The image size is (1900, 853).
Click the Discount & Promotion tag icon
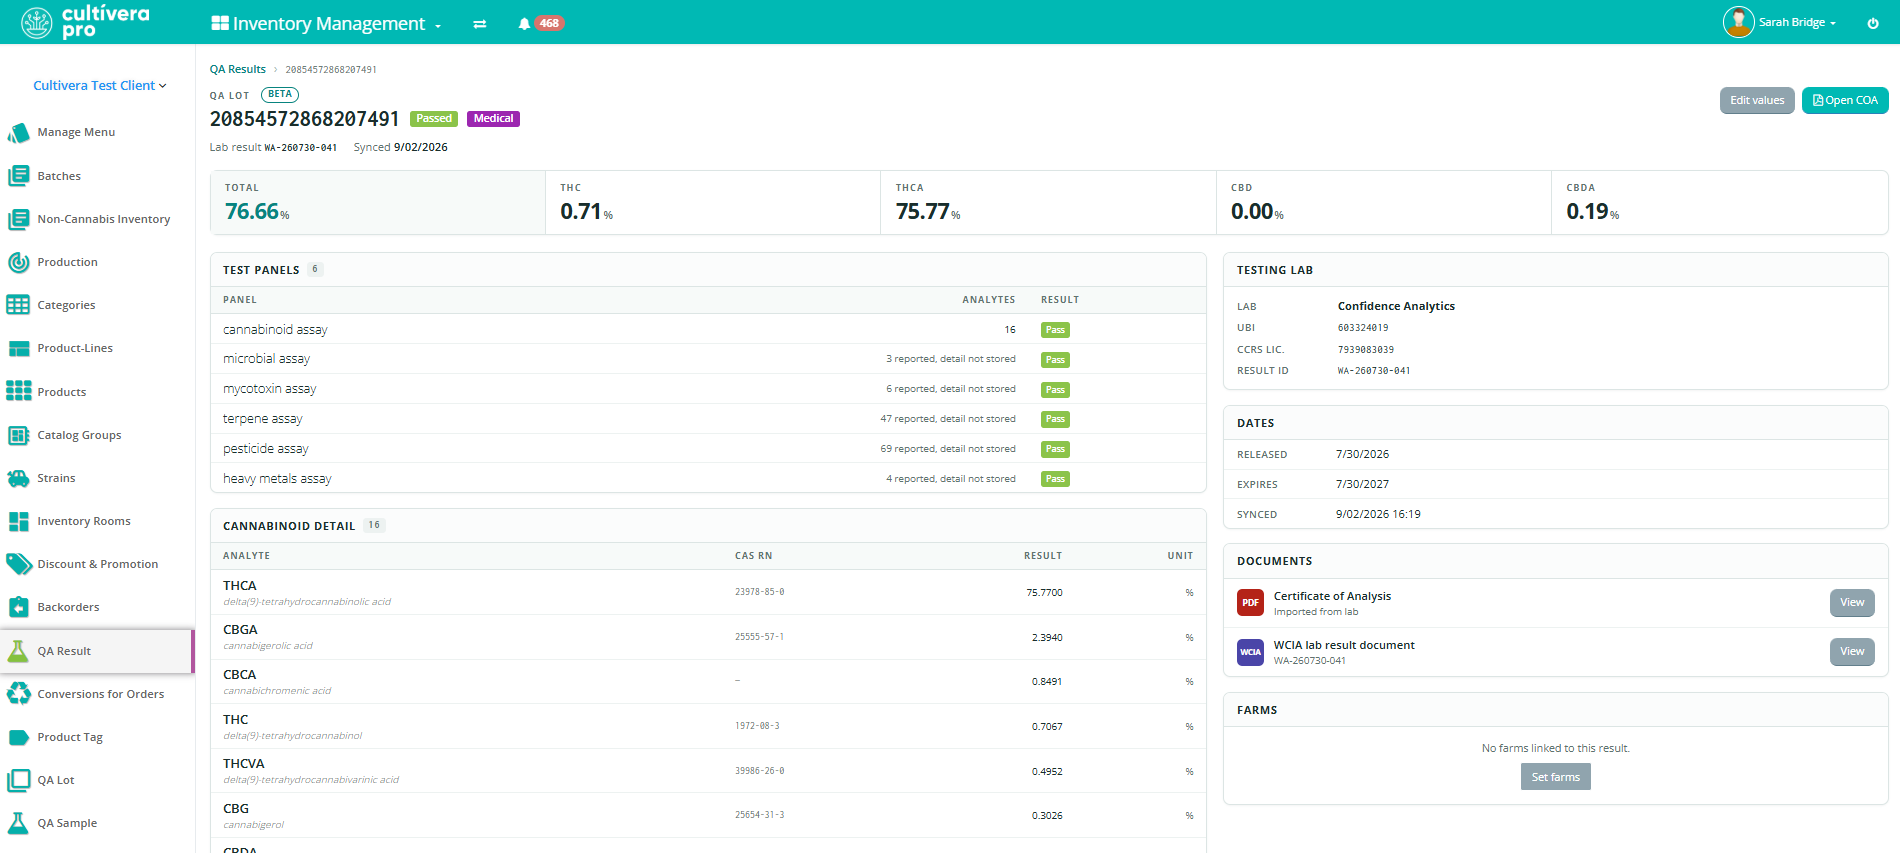pos(18,564)
